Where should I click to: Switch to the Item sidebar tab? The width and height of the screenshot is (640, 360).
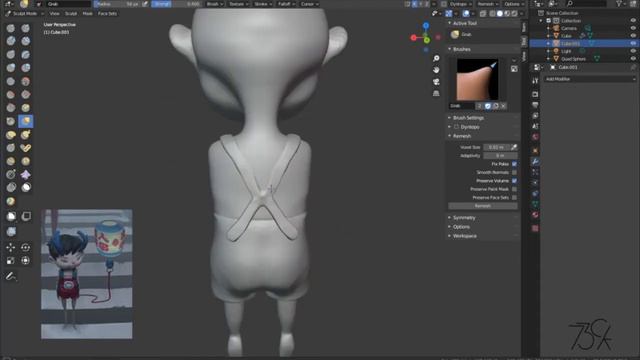click(524, 27)
